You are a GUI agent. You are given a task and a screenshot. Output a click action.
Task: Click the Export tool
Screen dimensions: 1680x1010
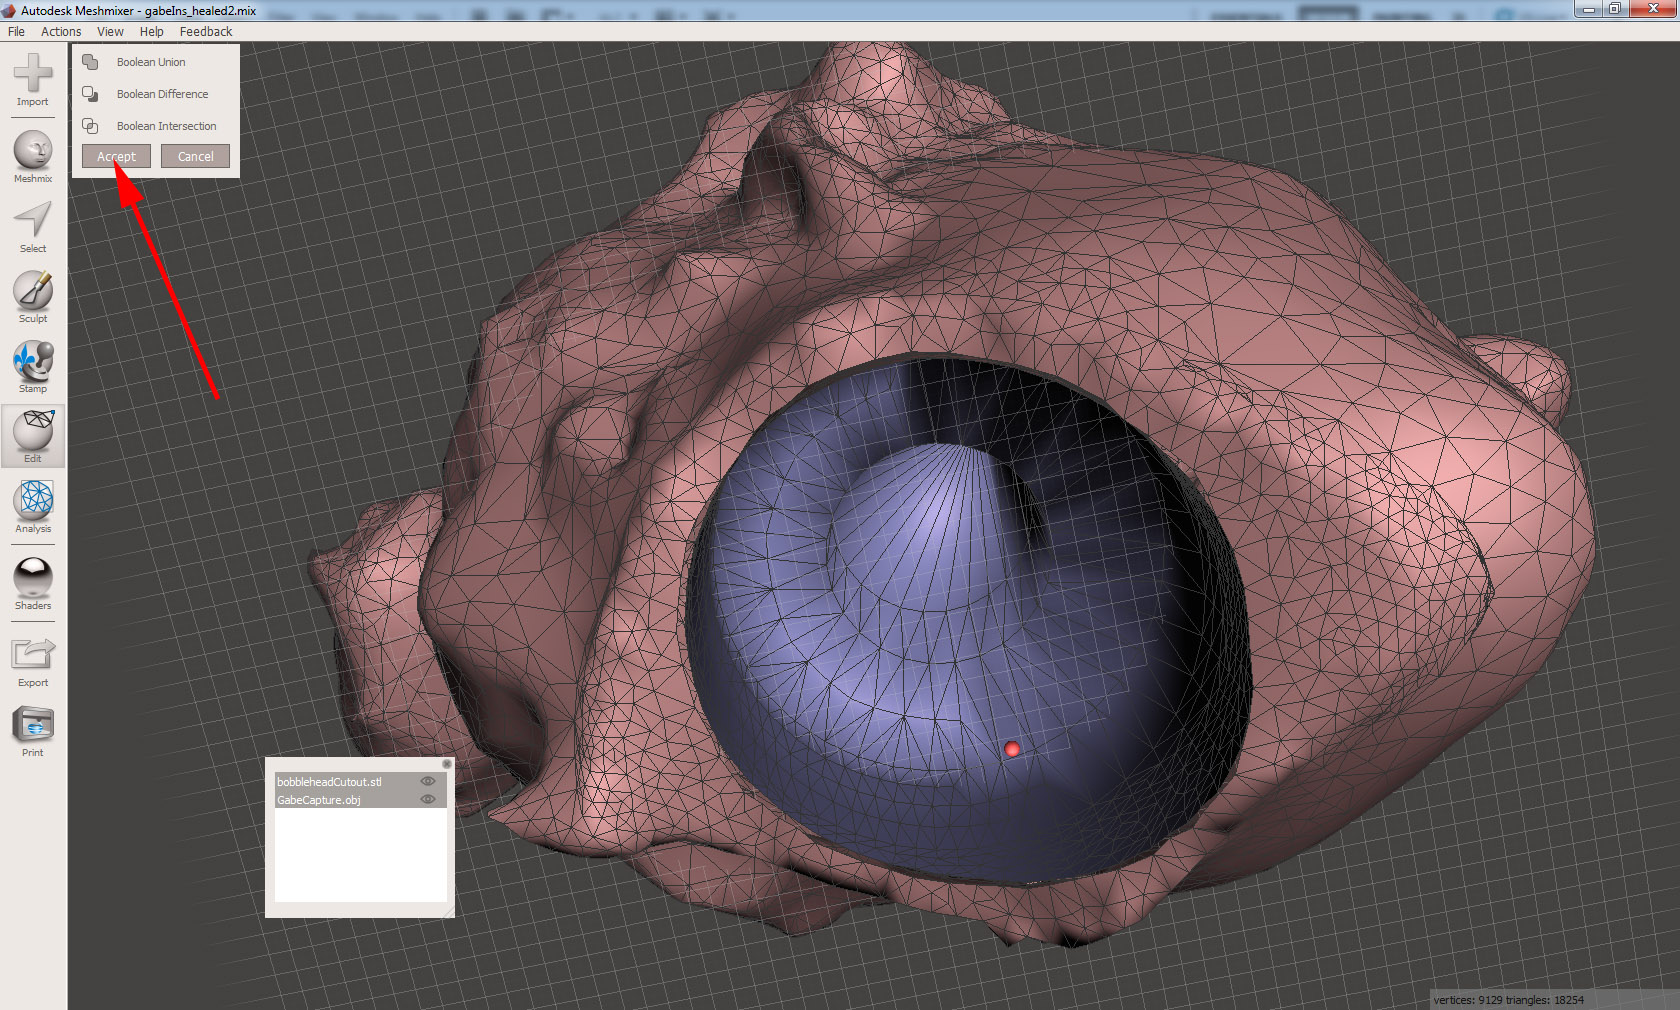coord(33,661)
